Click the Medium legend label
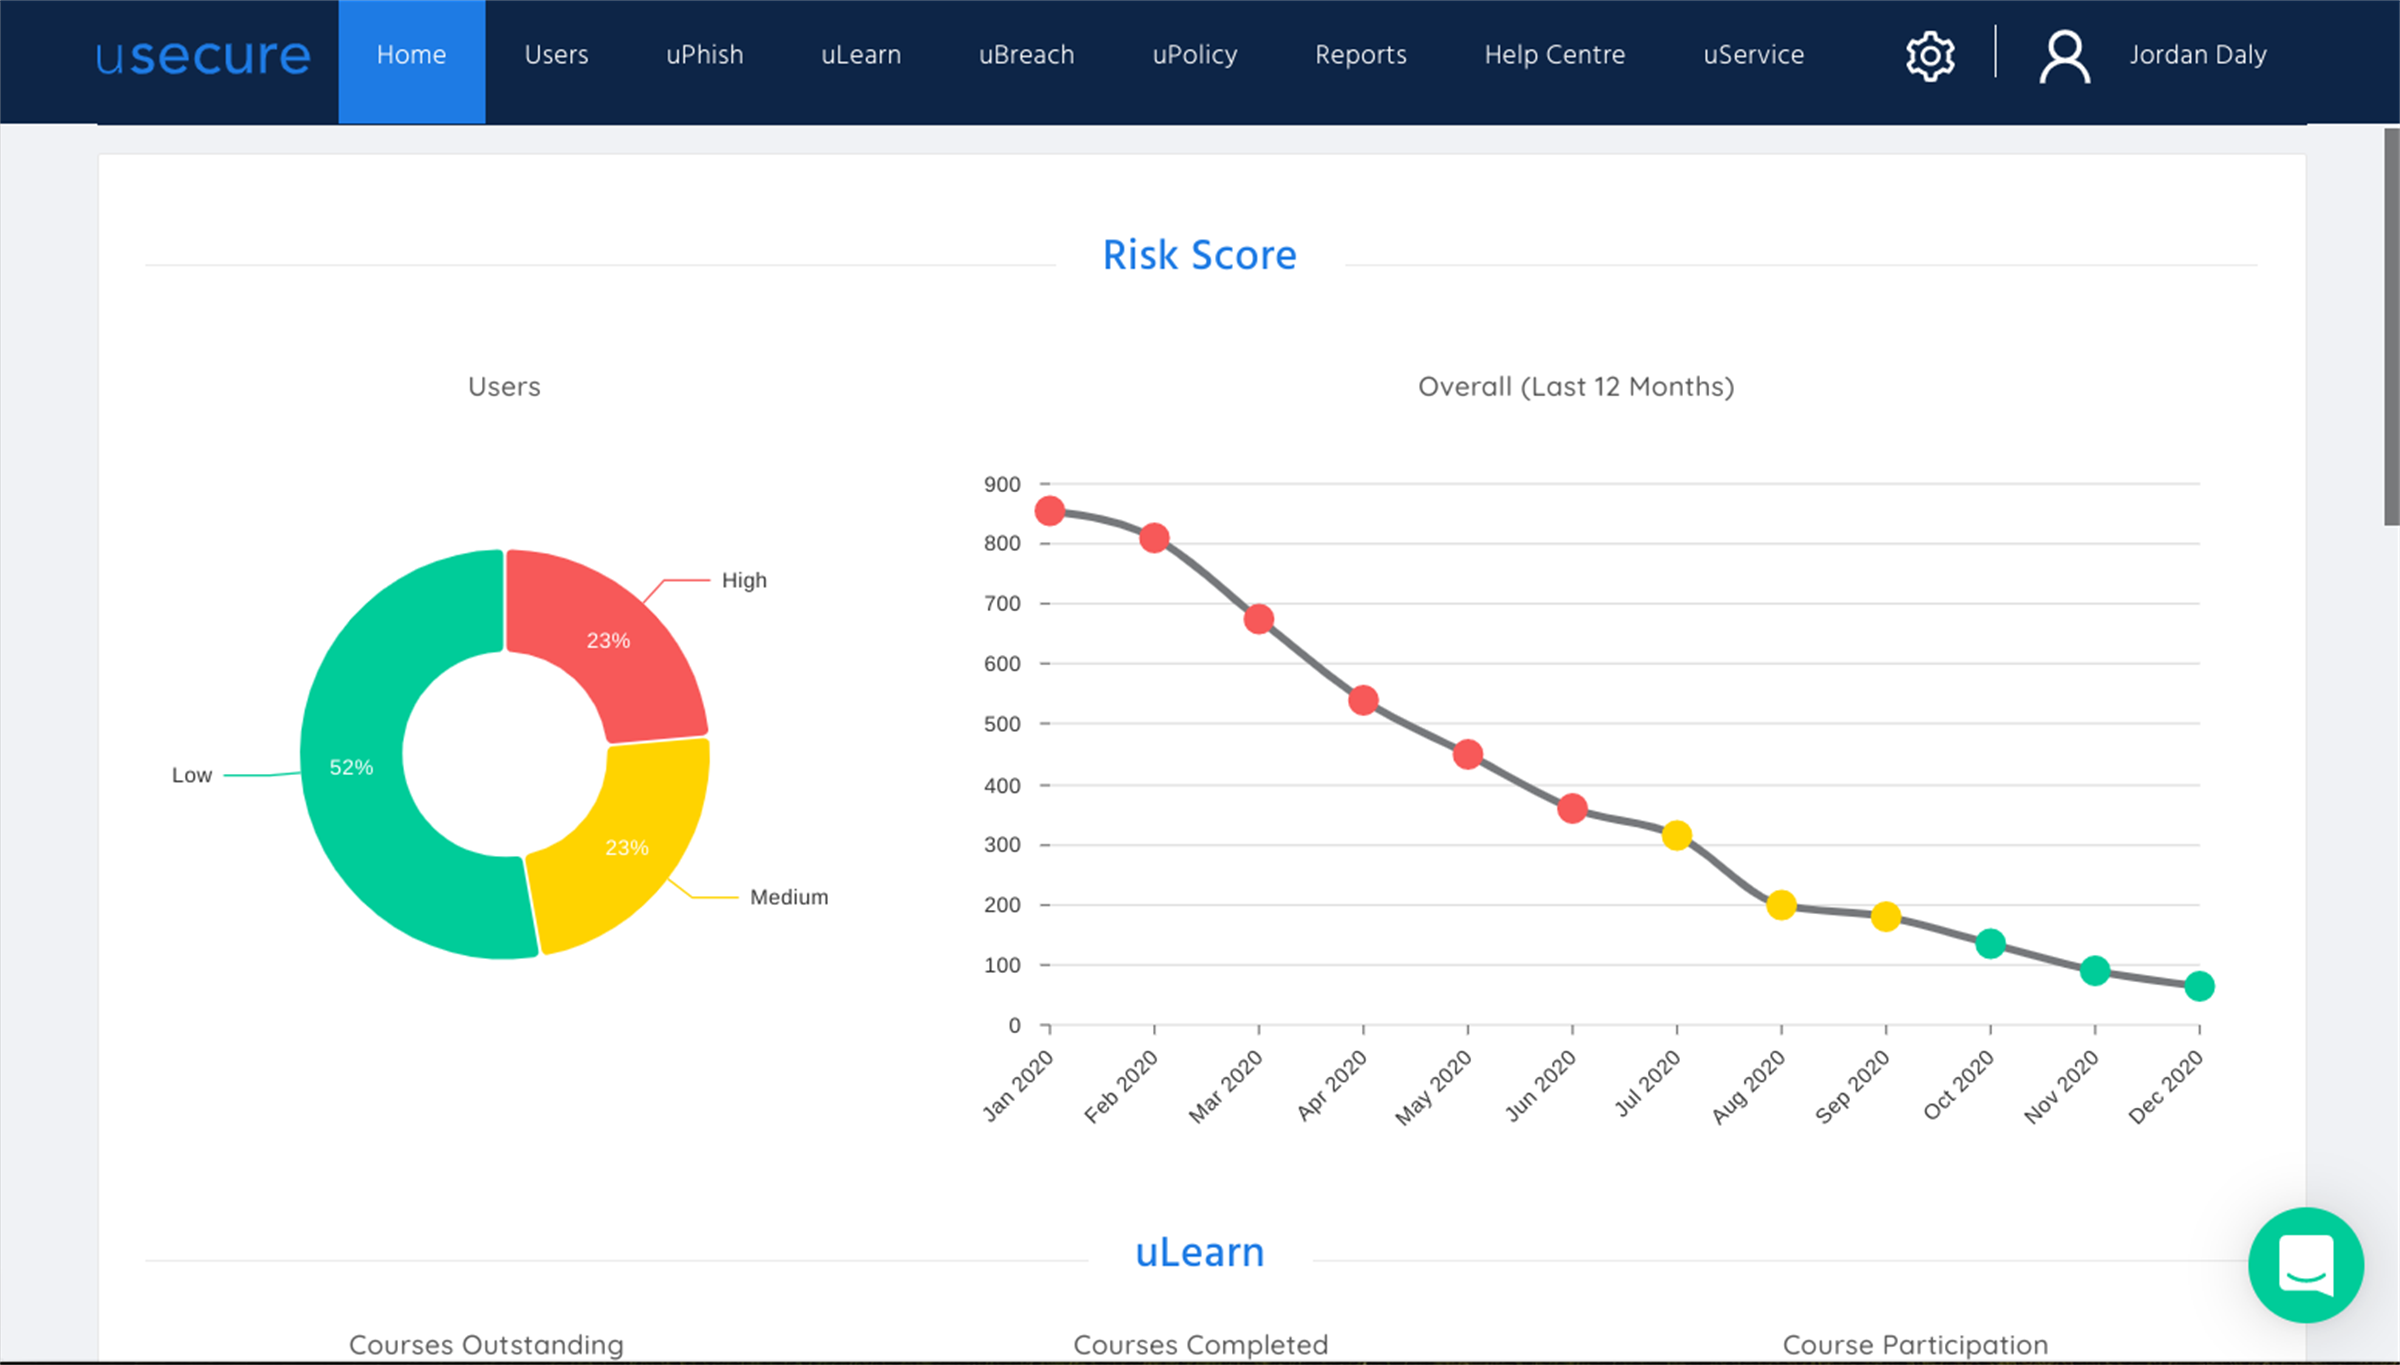Viewport: 2400px width, 1365px height. (x=789, y=897)
